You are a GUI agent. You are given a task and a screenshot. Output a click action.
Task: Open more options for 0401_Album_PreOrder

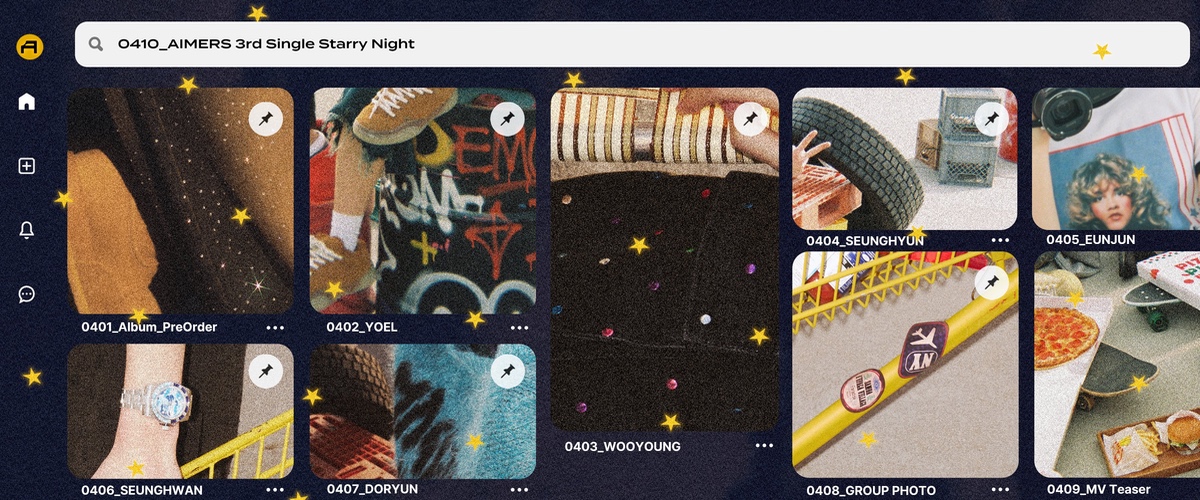click(x=276, y=327)
